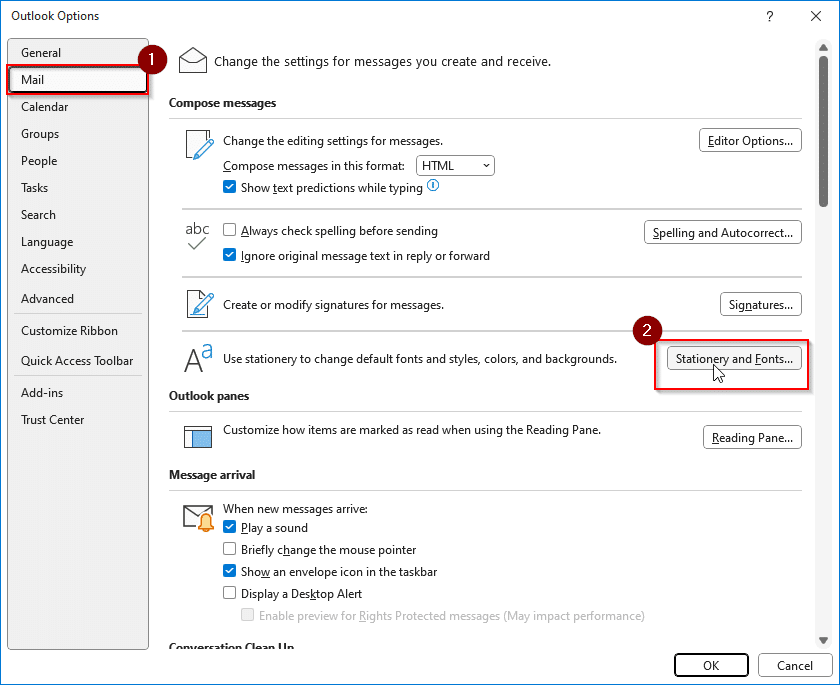The width and height of the screenshot is (840, 685).
Task: Click Cancel to discard changes
Action: pos(794,665)
